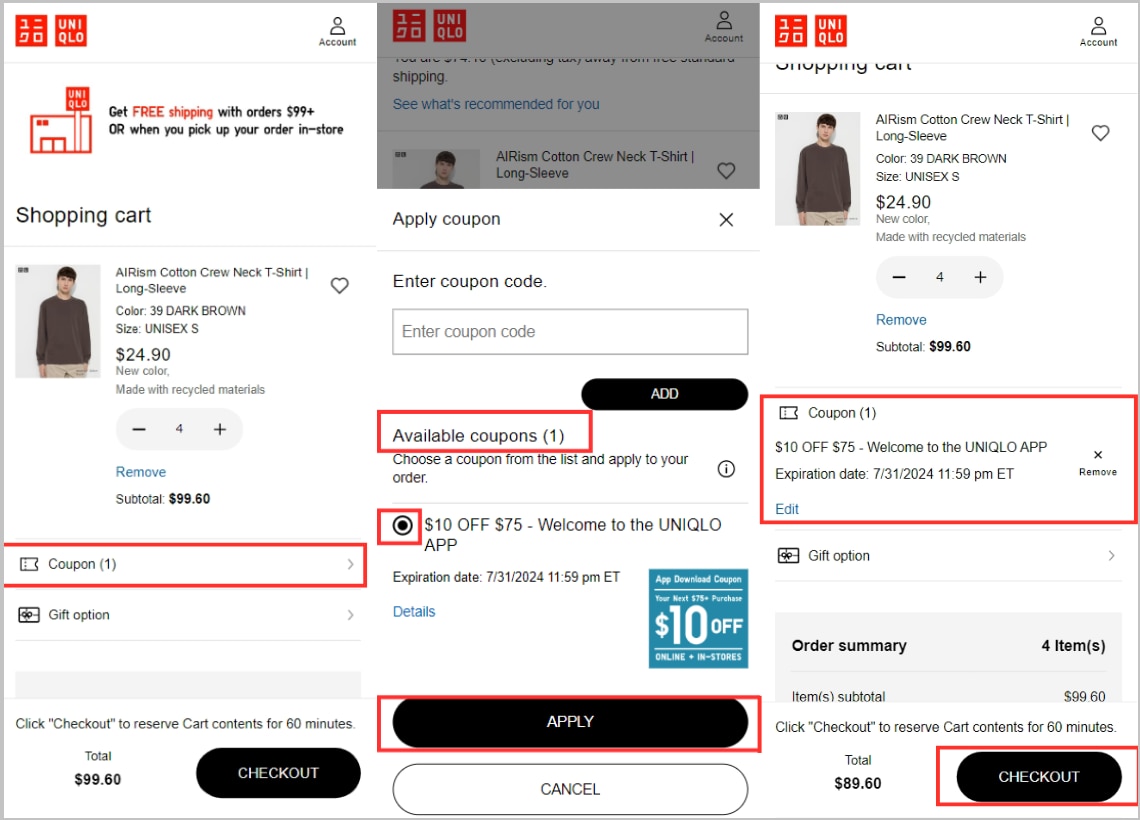Click CANCEL in coupon dialog

coord(570,789)
